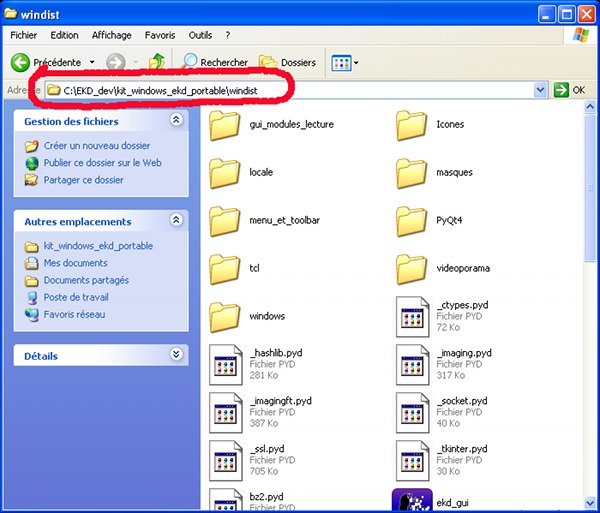Expand the address bar dropdown arrow
The width and height of the screenshot is (600, 513).
[x=540, y=90]
